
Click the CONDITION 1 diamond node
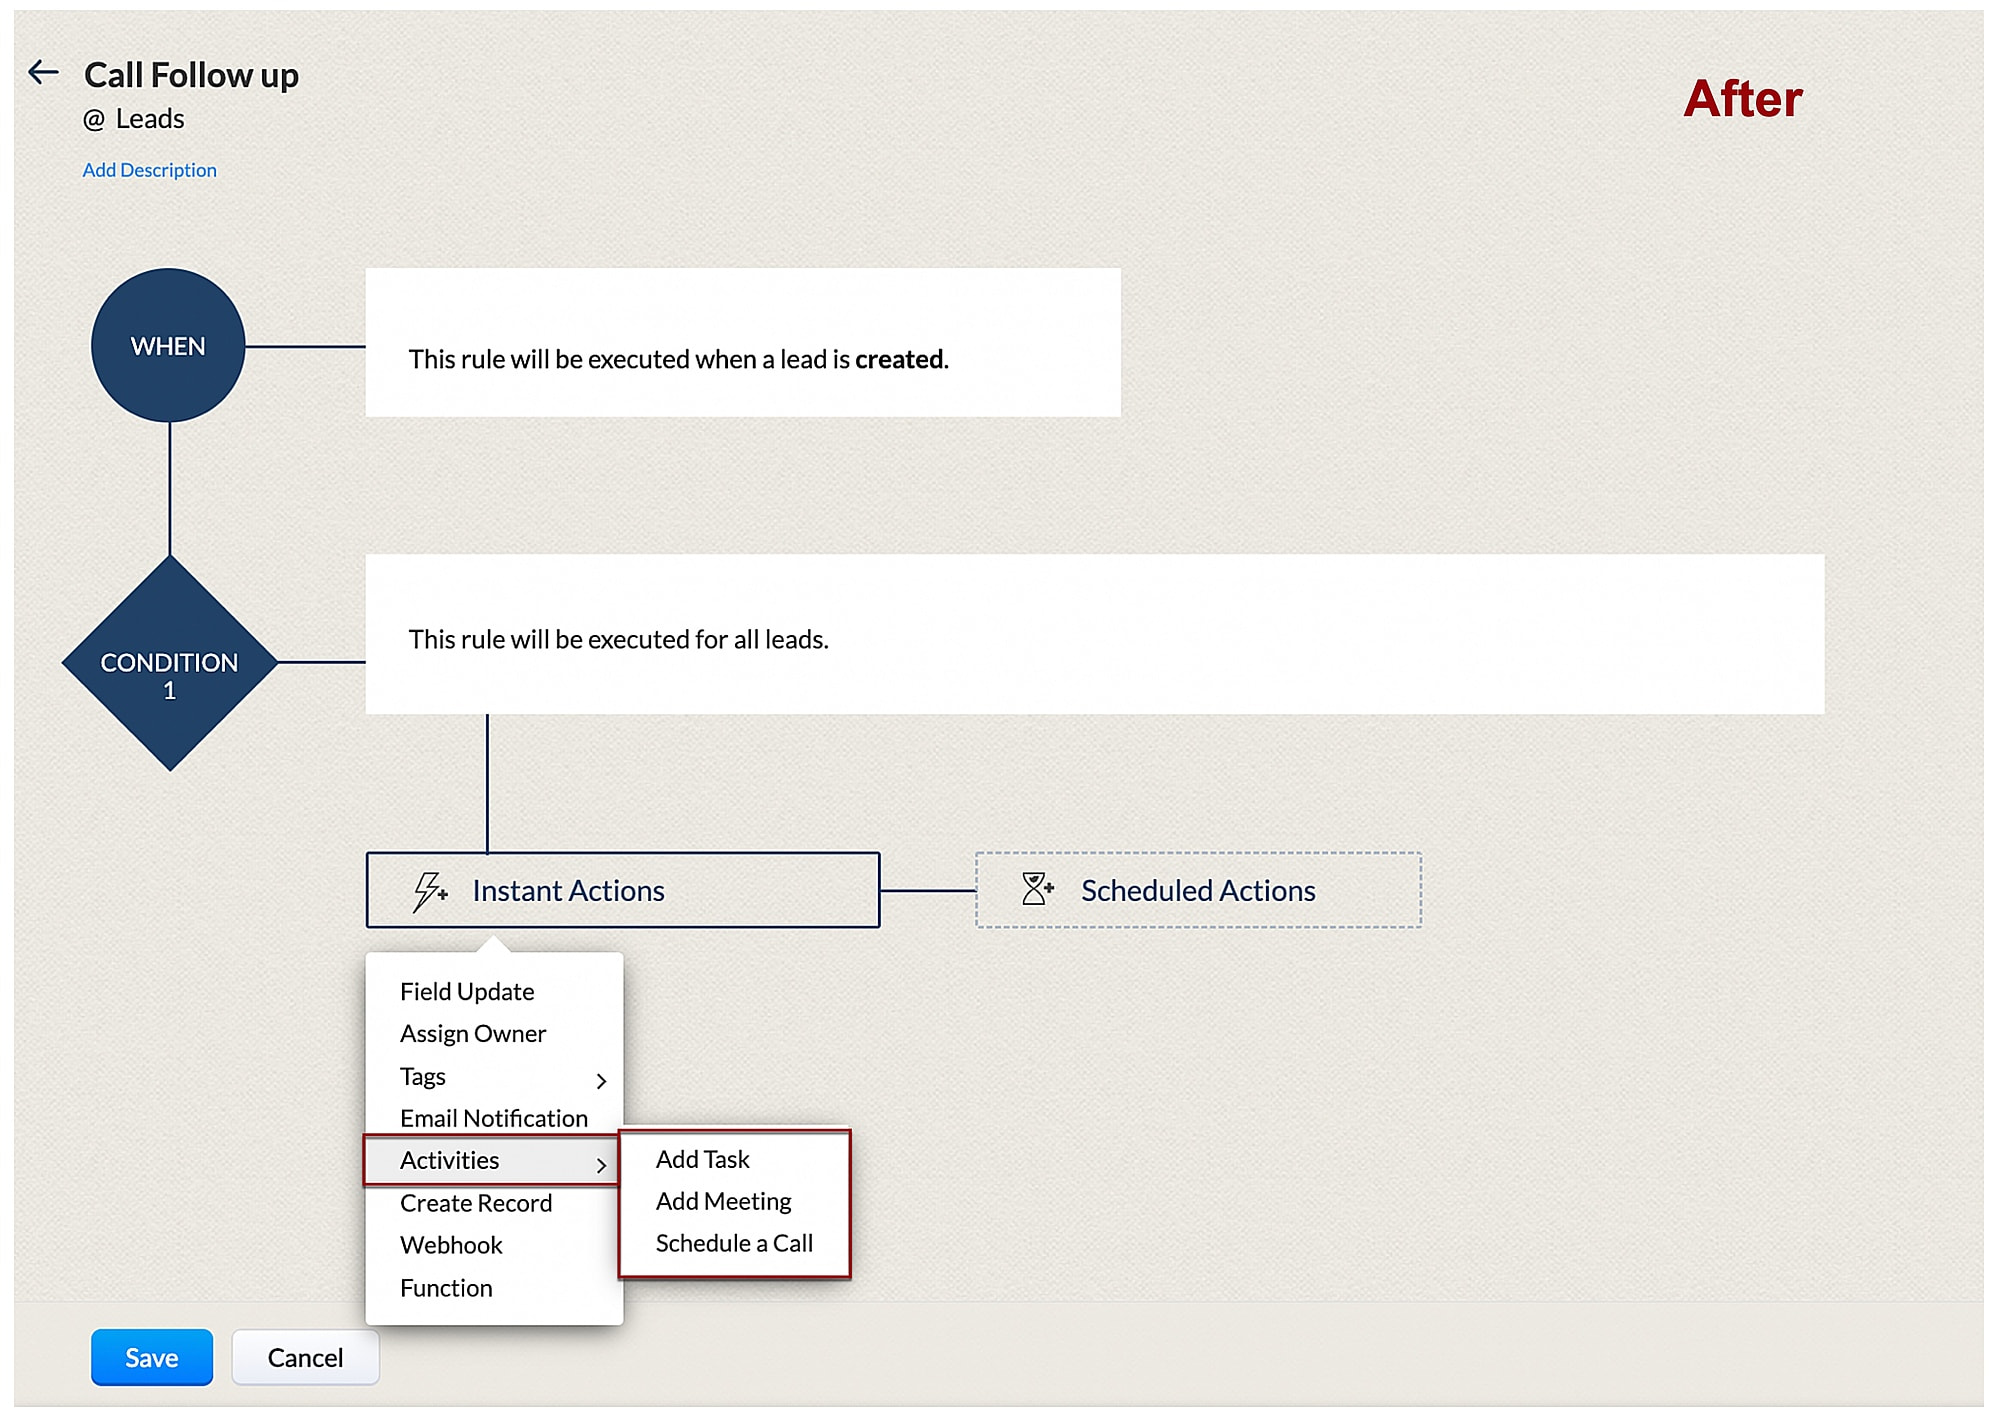point(170,663)
